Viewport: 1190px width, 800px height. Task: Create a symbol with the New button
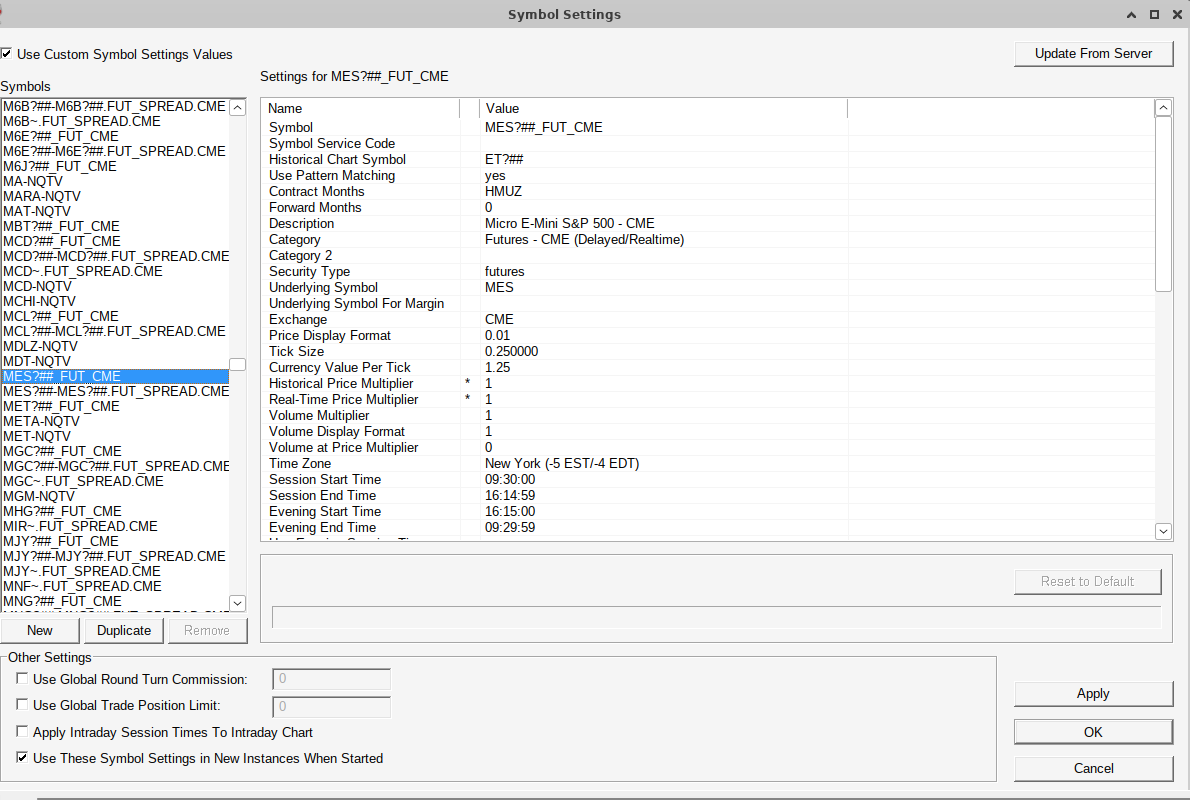coord(40,630)
